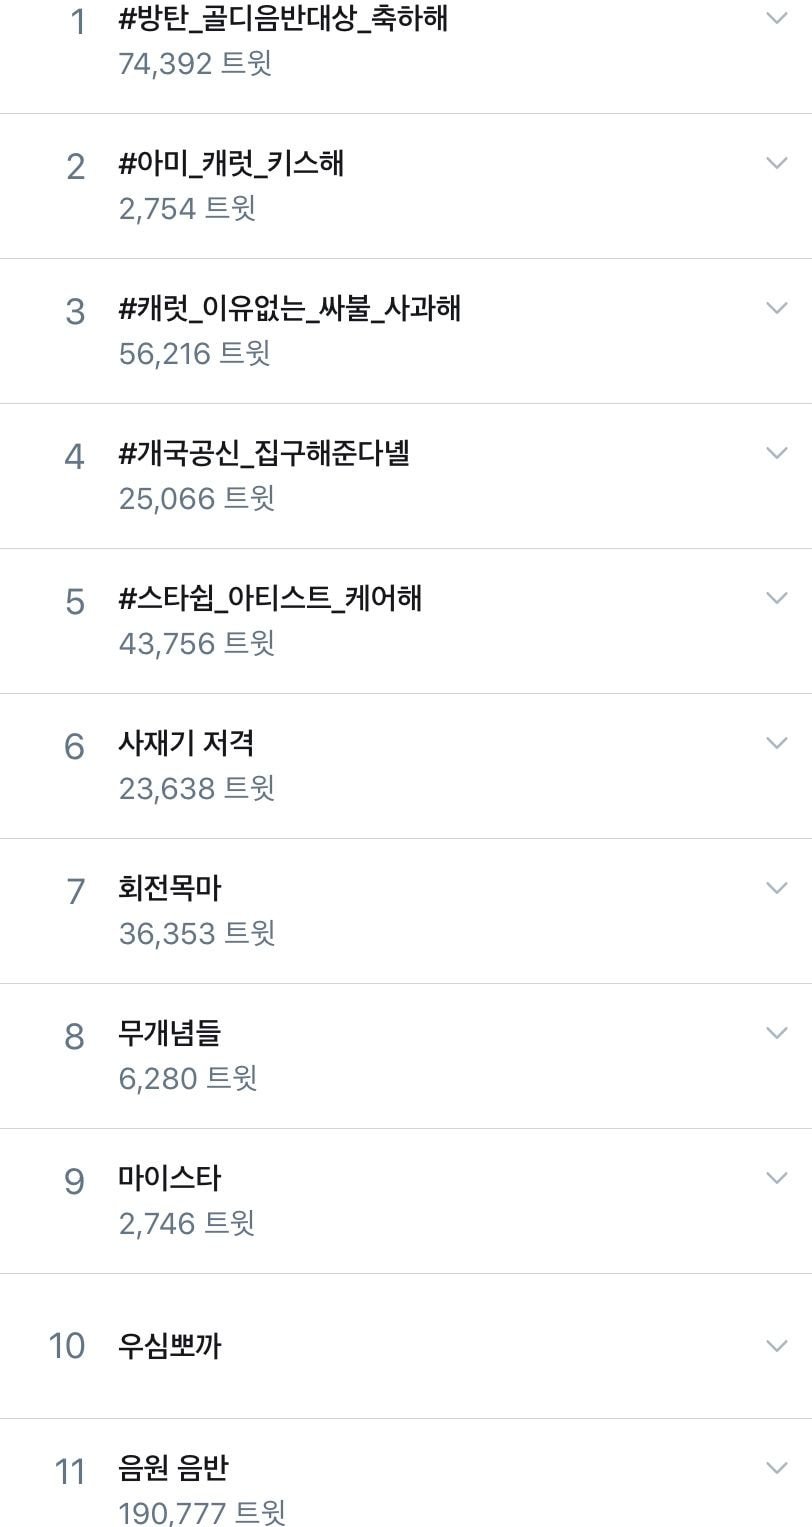This screenshot has height=1527, width=812.
Task: Select the 회전목마 trend
Action: tap(169, 889)
